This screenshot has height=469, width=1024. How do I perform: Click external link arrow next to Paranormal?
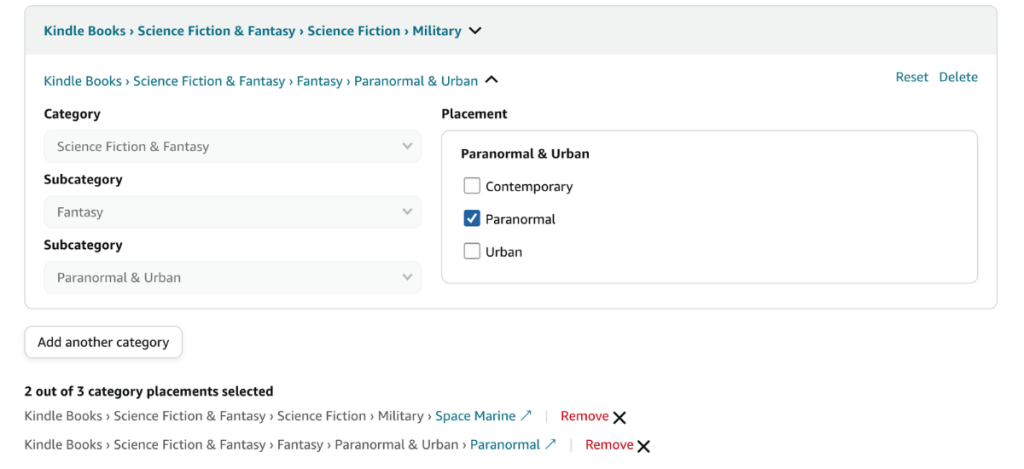(550, 444)
